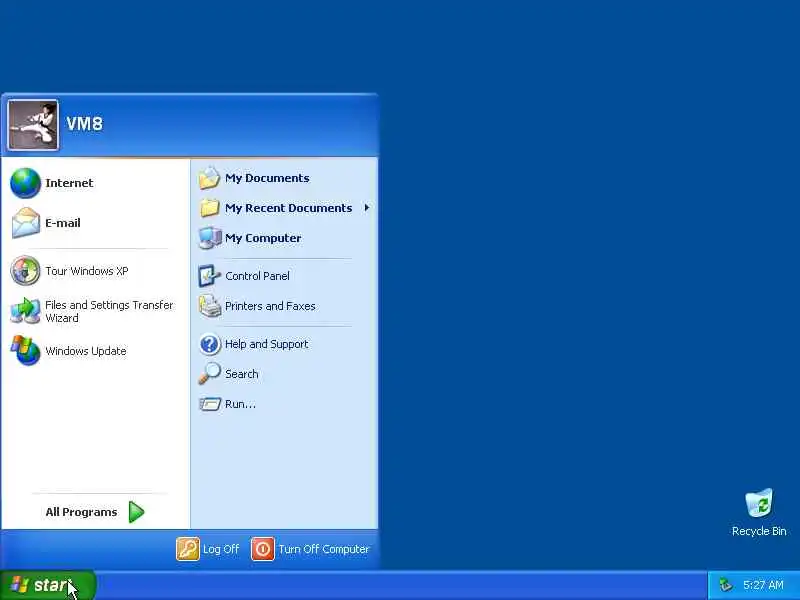Select Help and Support menu label
Image resolution: width=800 pixels, height=600 pixels.
pyautogui.click(x=267, y=344)
